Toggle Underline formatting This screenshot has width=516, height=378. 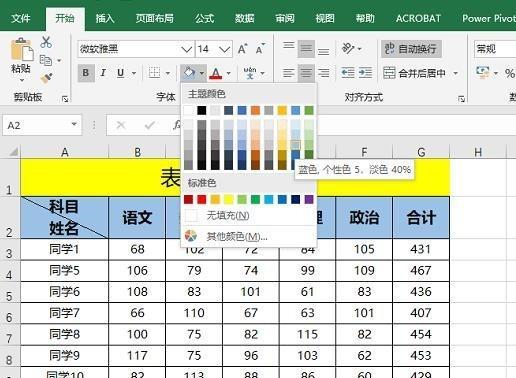tap(121, 73)
